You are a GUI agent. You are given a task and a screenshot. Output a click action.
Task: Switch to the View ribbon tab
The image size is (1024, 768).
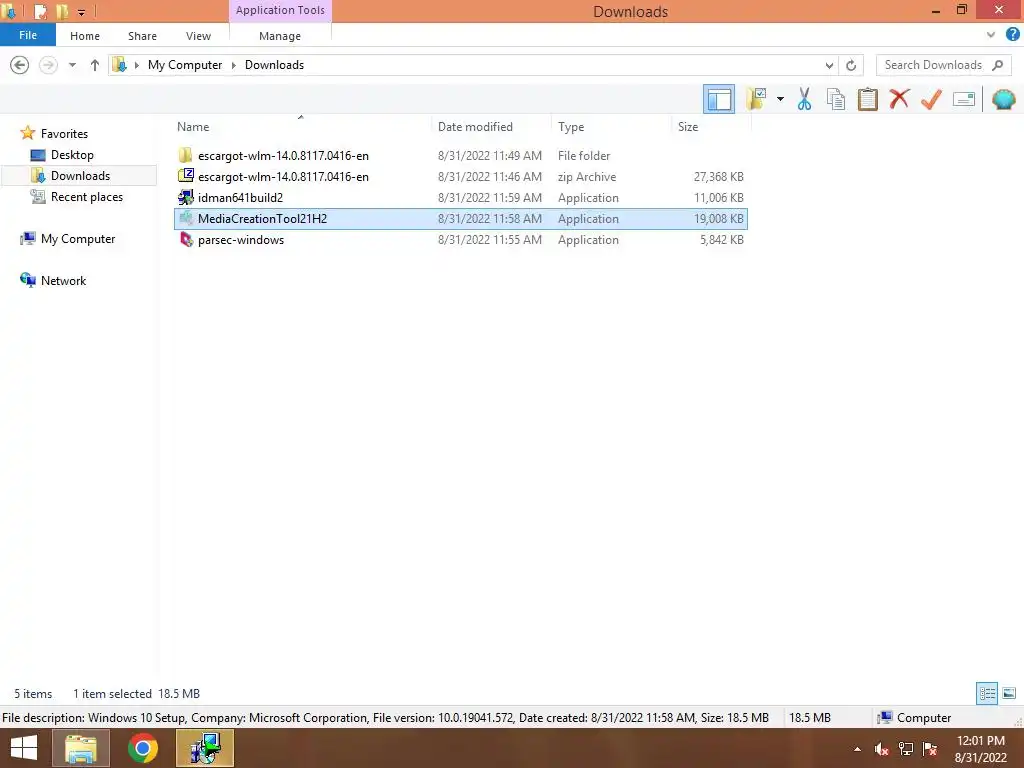click(198, 36)
